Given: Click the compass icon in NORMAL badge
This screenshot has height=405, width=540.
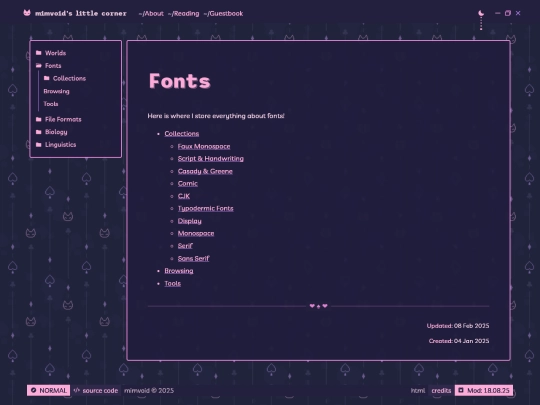Looking at the screenshot, I should (33, 390).
